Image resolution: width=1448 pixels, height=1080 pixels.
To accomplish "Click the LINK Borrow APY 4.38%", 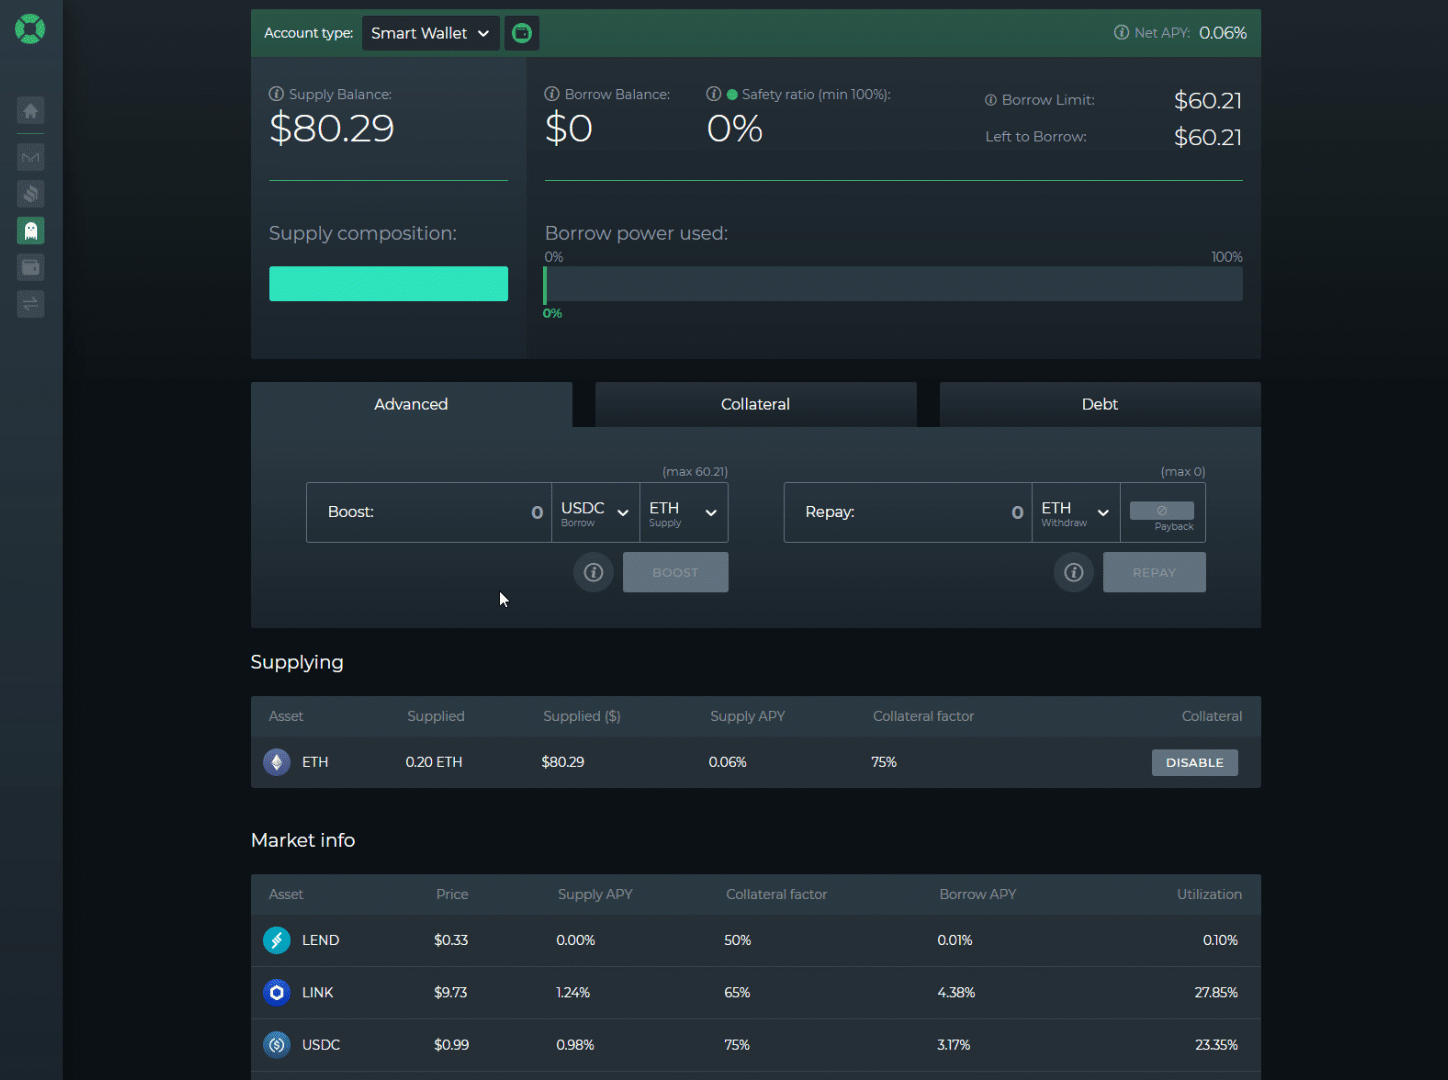I will (x=956, y=992).
